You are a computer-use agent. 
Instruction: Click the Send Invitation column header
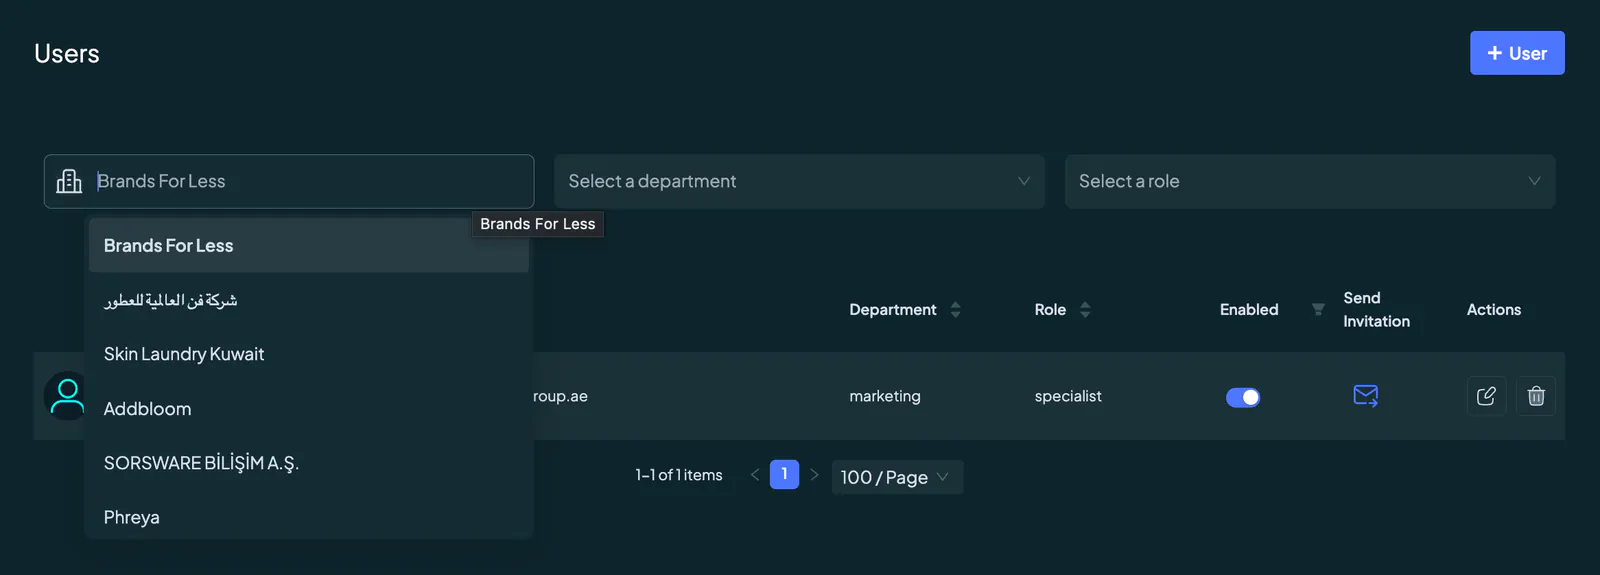tap(1377, 310)
